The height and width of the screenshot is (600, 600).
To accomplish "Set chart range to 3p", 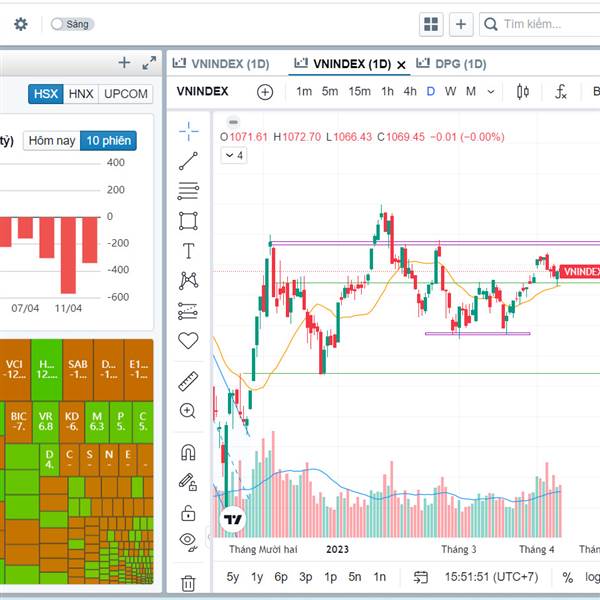I will (x=306, y=577).
